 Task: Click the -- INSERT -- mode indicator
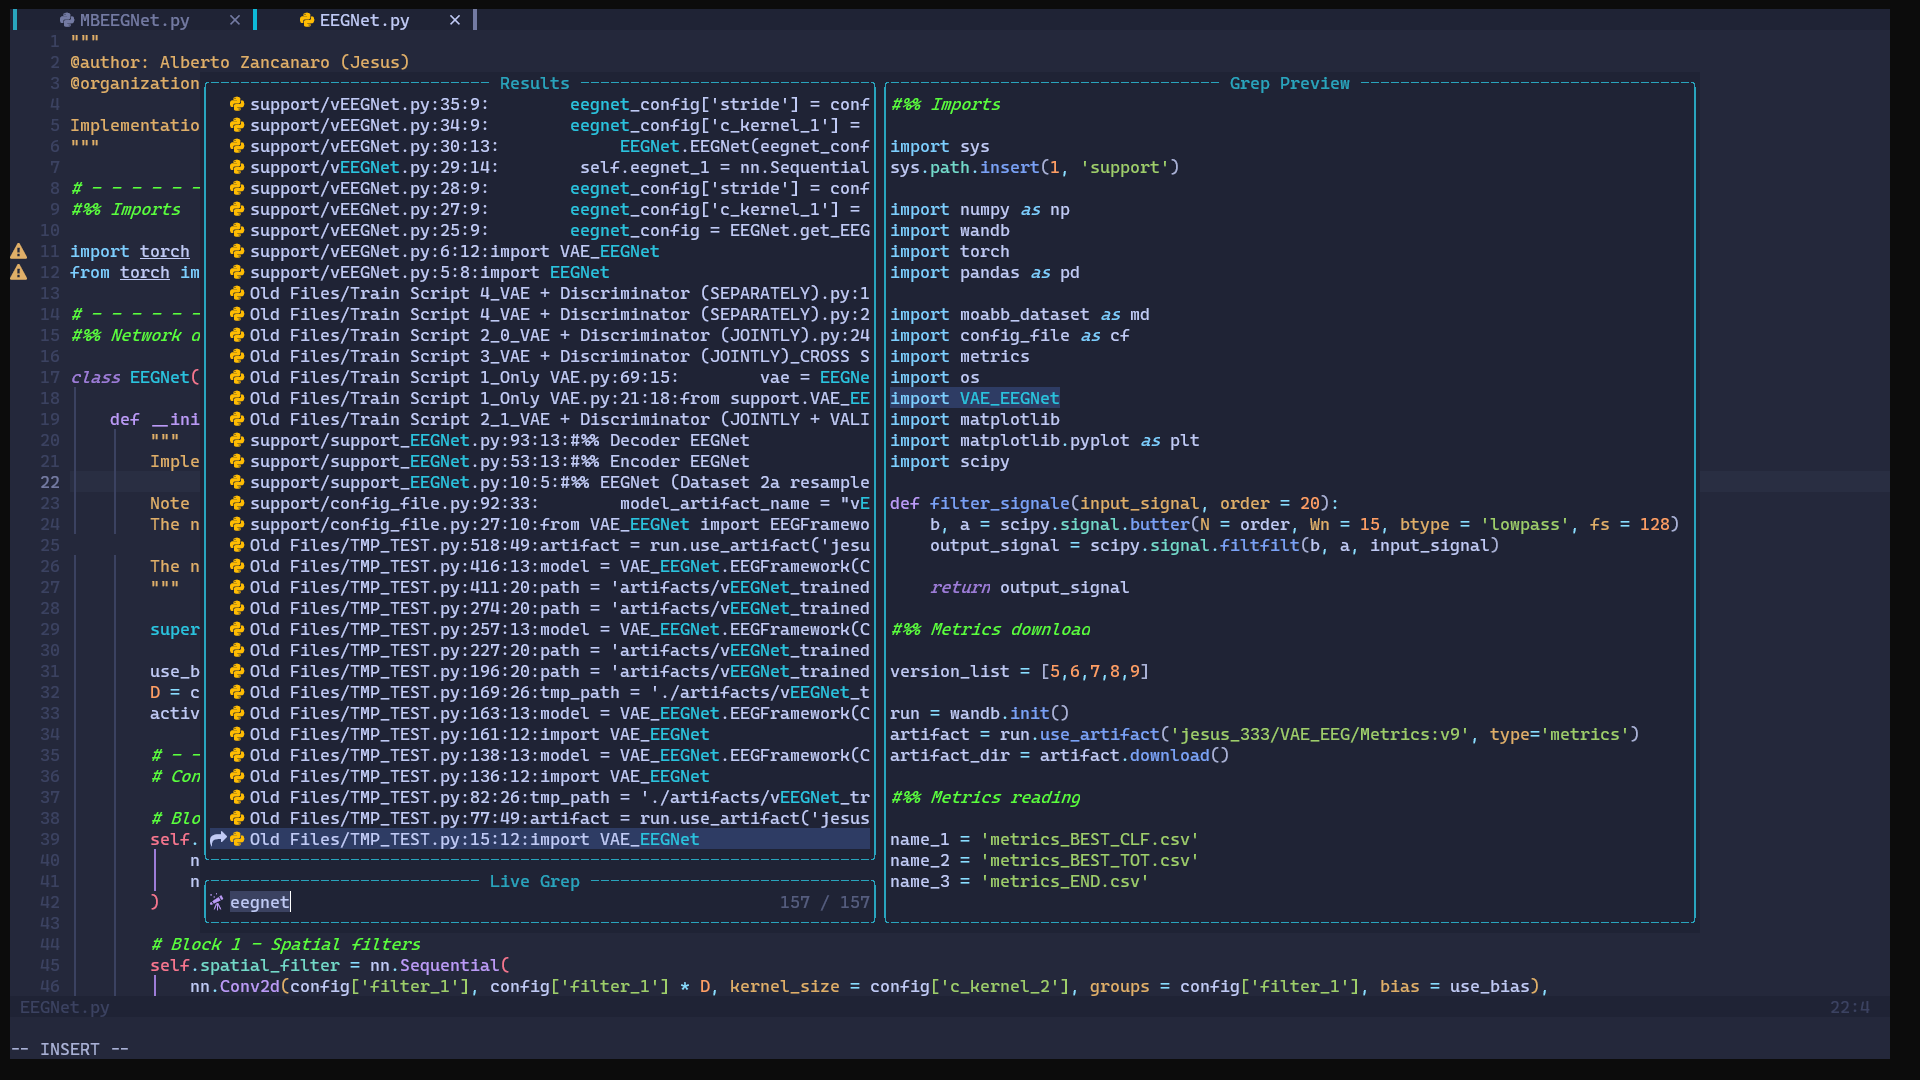click(70, 1049)
